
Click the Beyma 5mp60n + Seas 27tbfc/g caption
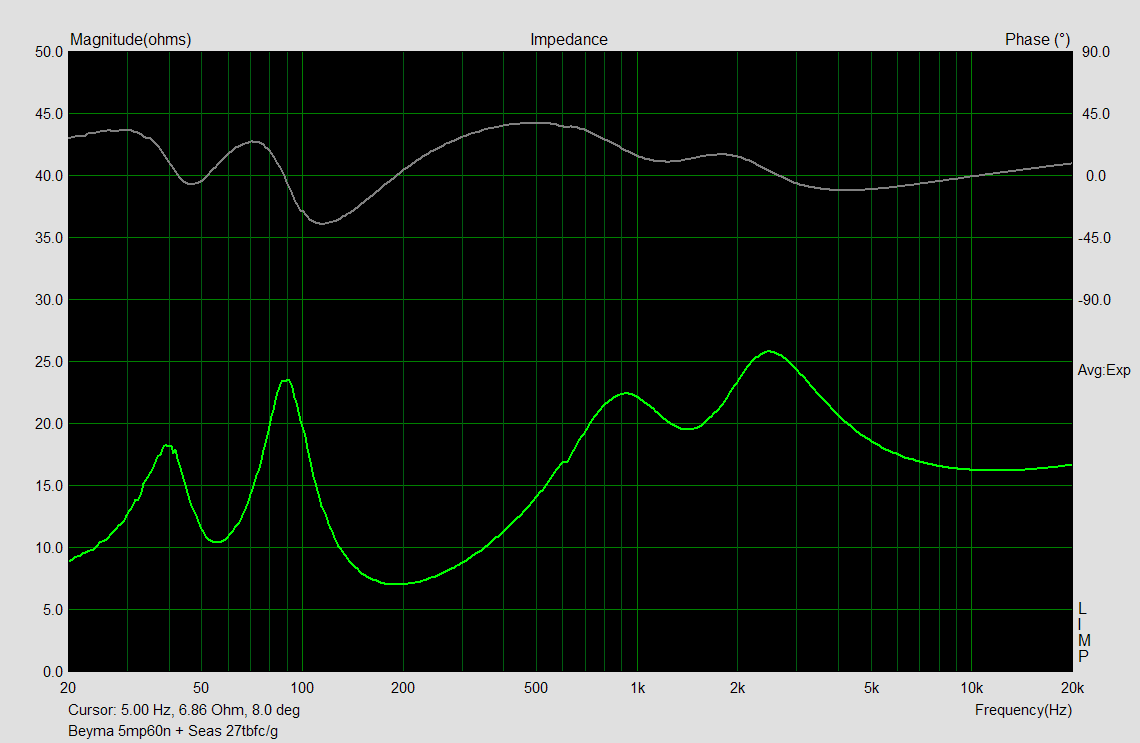click(x=173, y=731)
